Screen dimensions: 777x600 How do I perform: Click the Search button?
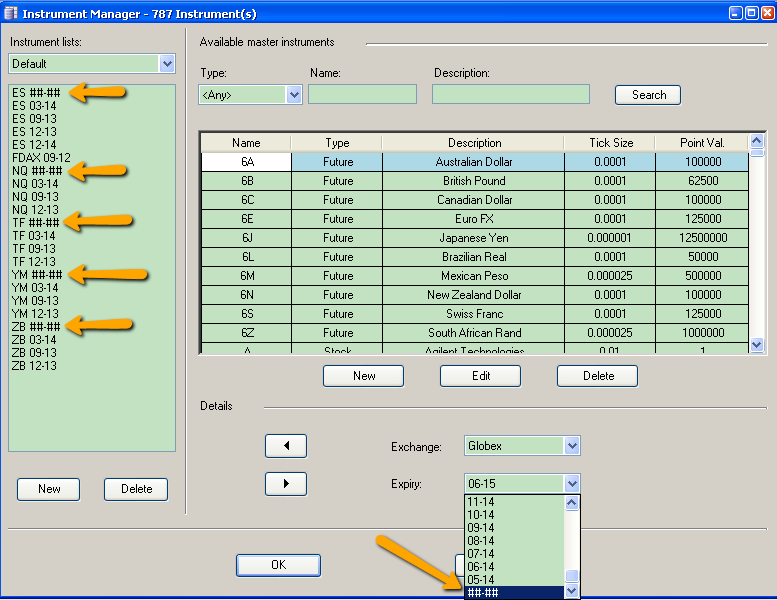[x=648, y=95]
